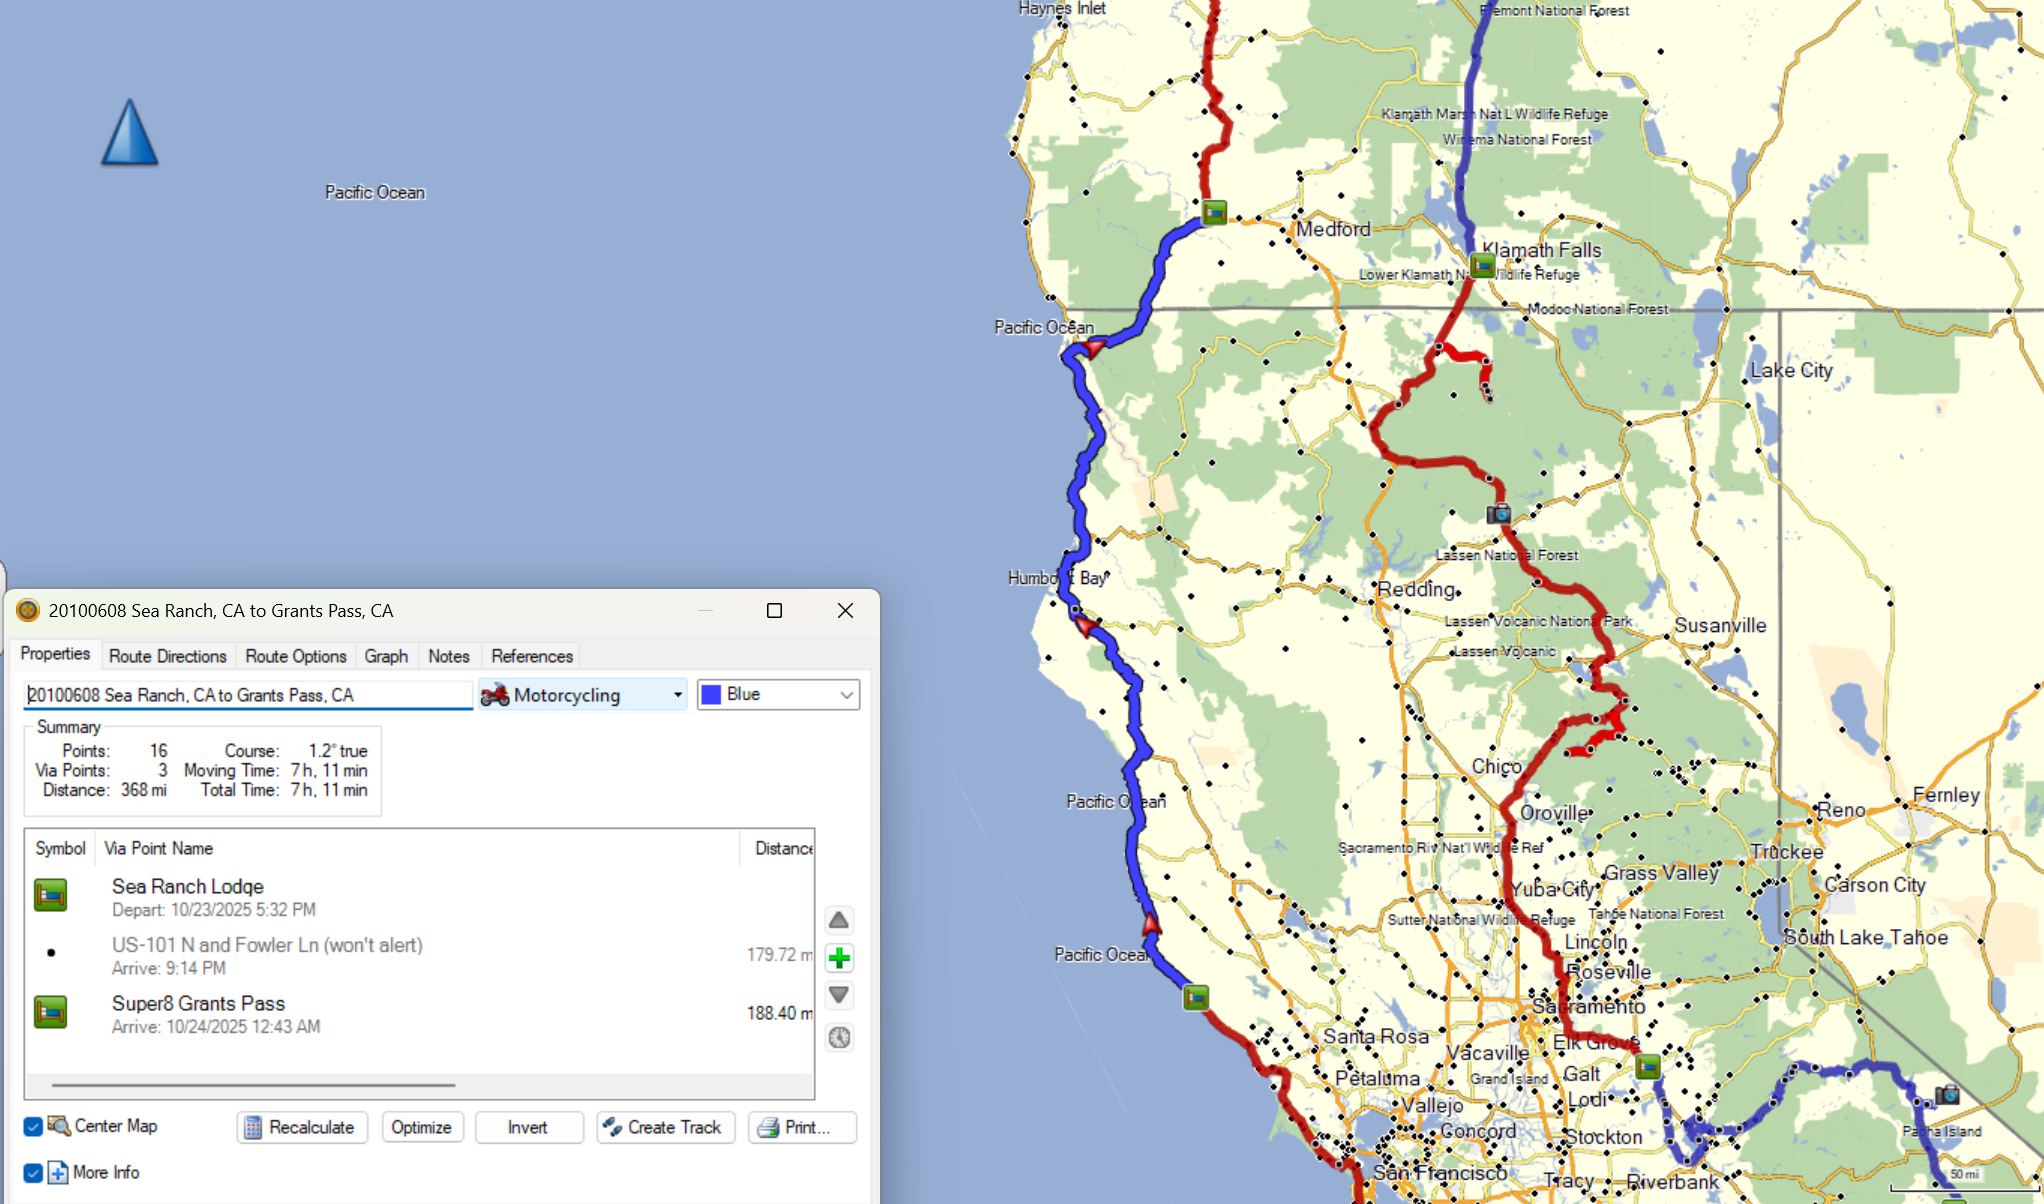2044x1204 pixels.
Task: Open the Route Options tab
Action: coord(295,656)
